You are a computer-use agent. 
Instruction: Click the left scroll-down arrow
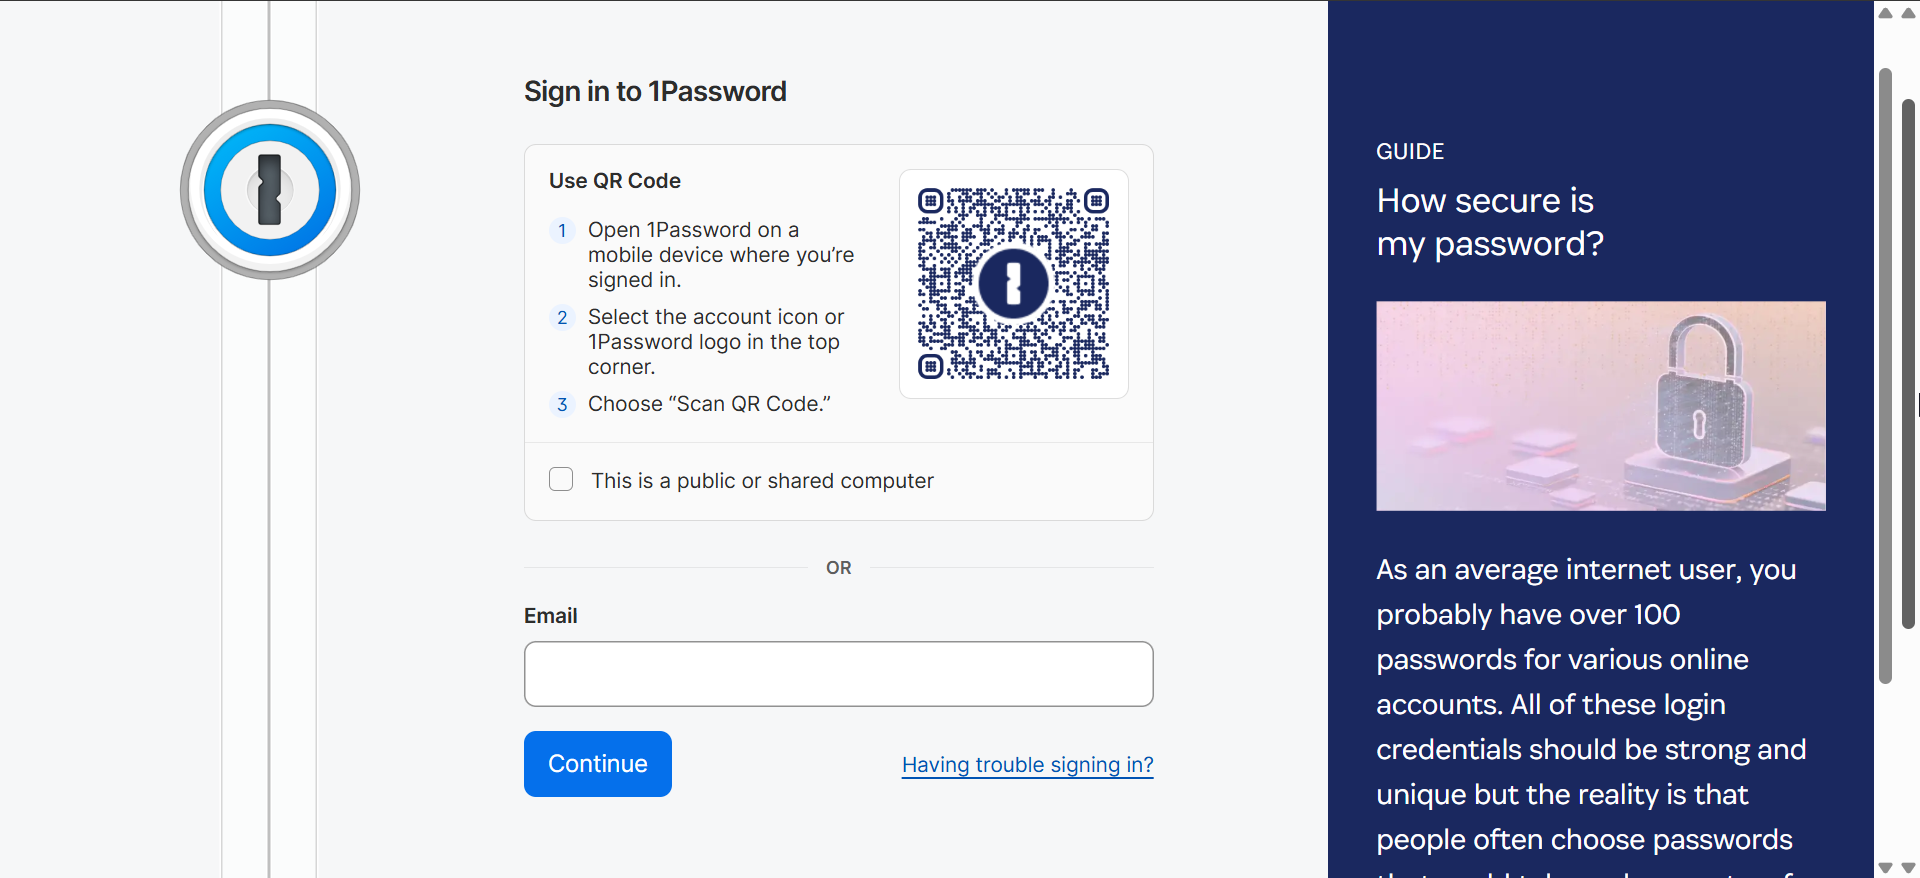1885,867
